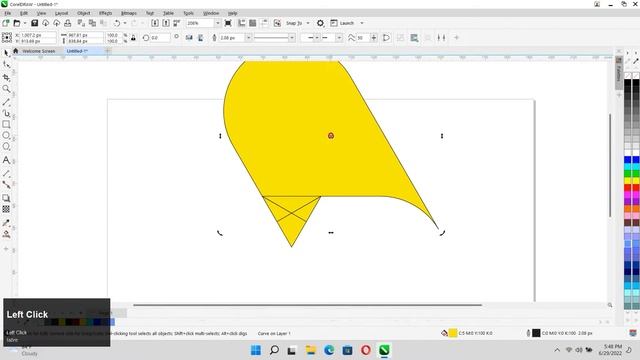Click the yellow fill swatch in status bar
The height and width of the screenshot is (360, 640).
tap(453, 333)
